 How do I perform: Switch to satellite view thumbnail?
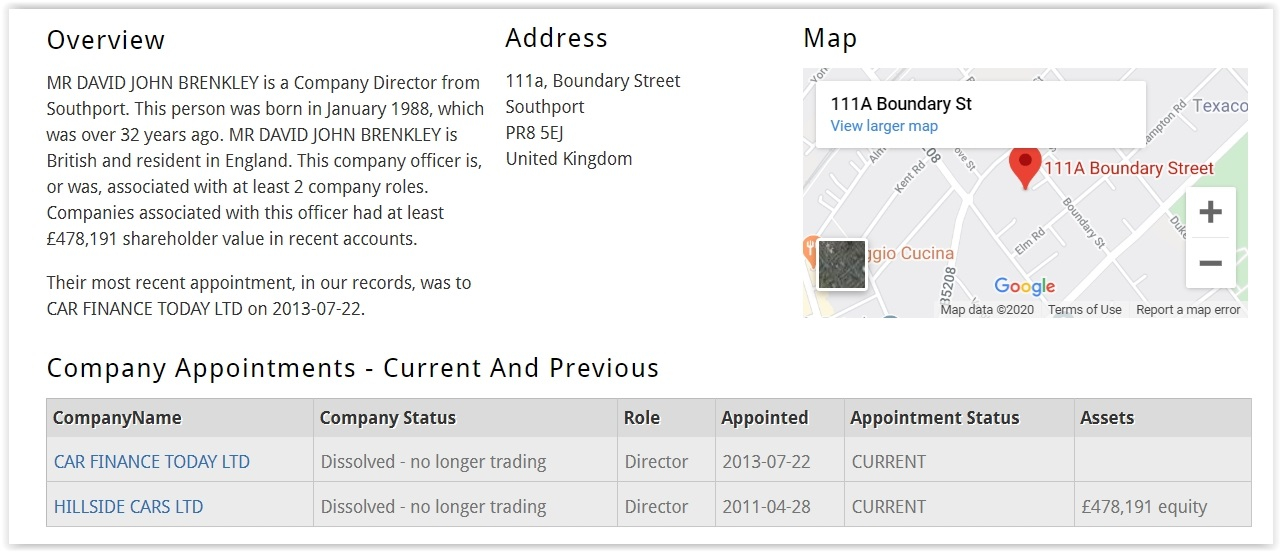841,265
